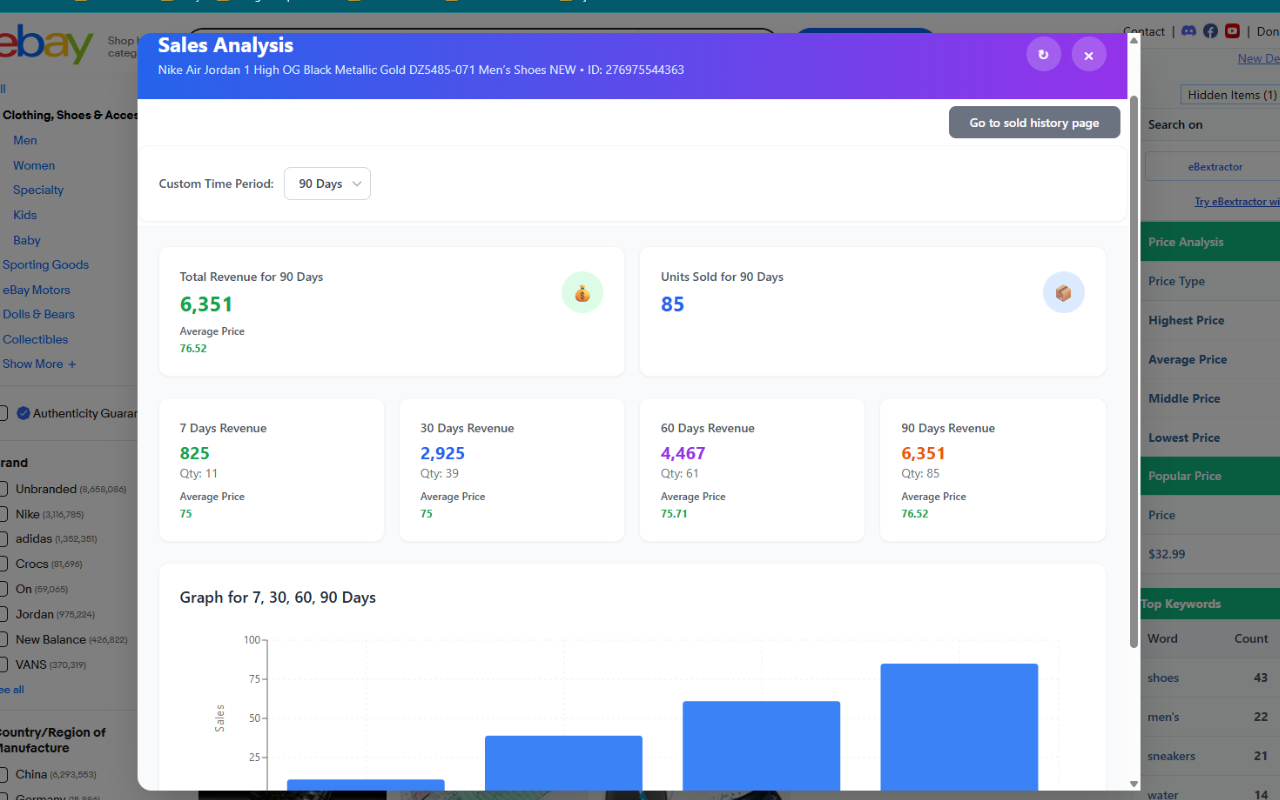Tick the adidas brand checkbox
The width and height of the screenshot is (1280, 800).
click(x=3, y=539)
